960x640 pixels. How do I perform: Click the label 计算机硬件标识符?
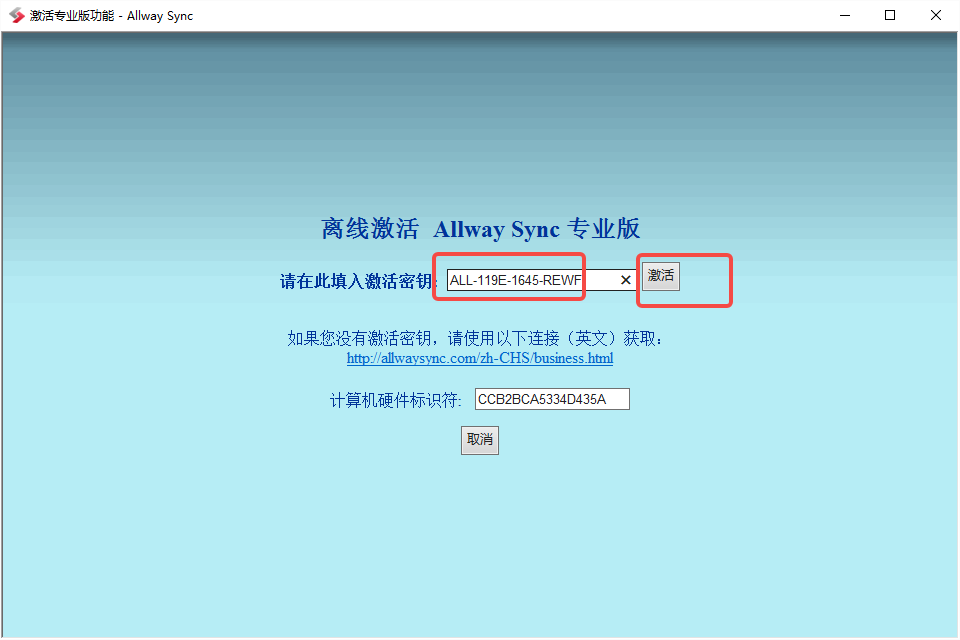tap(394, 400)
